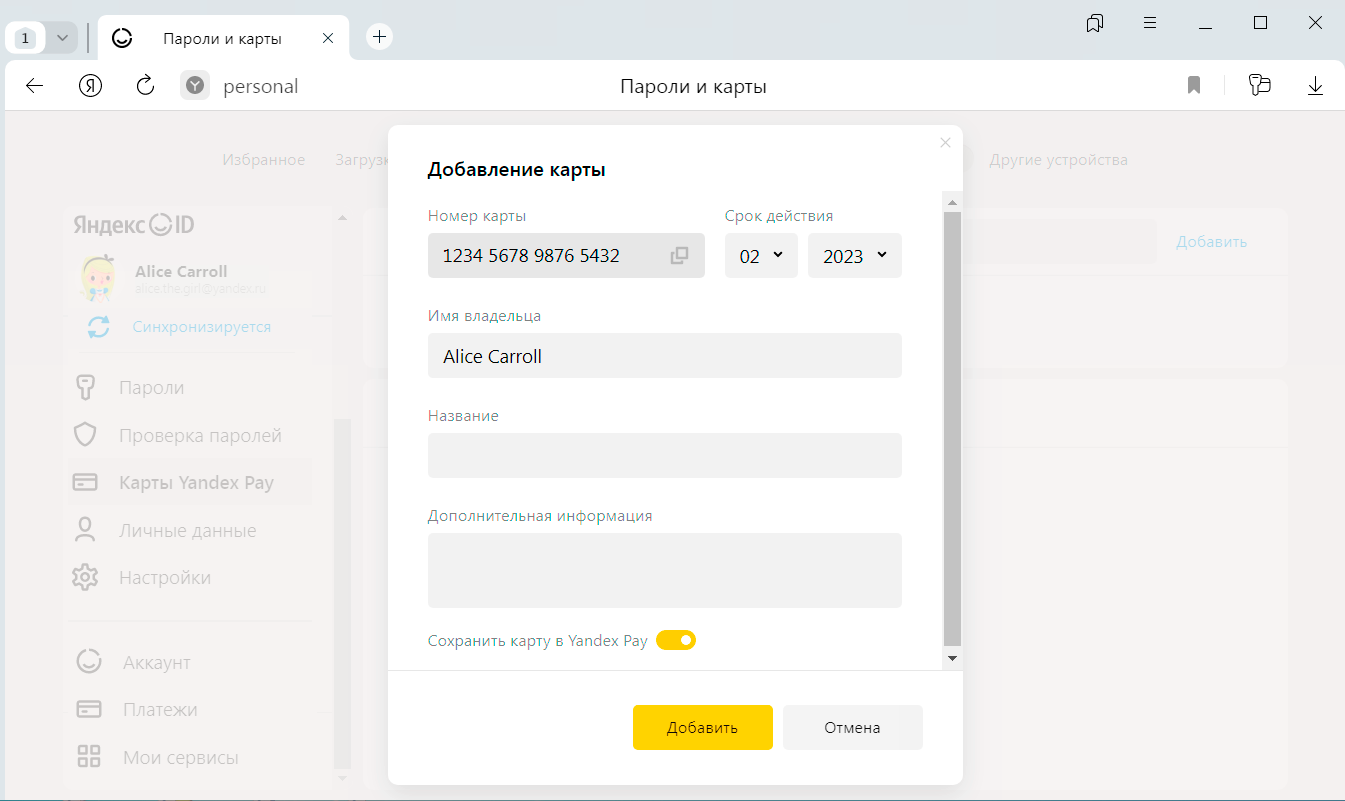1345x801 pixels.
Task: Click the Отмена button
Action: (x=852, y=727)
